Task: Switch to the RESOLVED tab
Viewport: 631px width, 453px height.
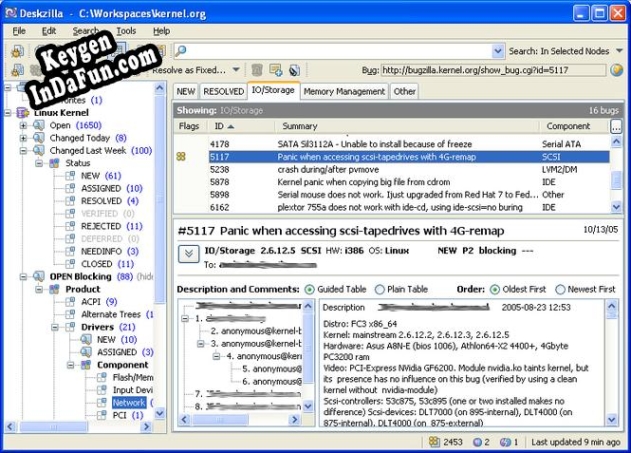Action: tap(223, 91)
